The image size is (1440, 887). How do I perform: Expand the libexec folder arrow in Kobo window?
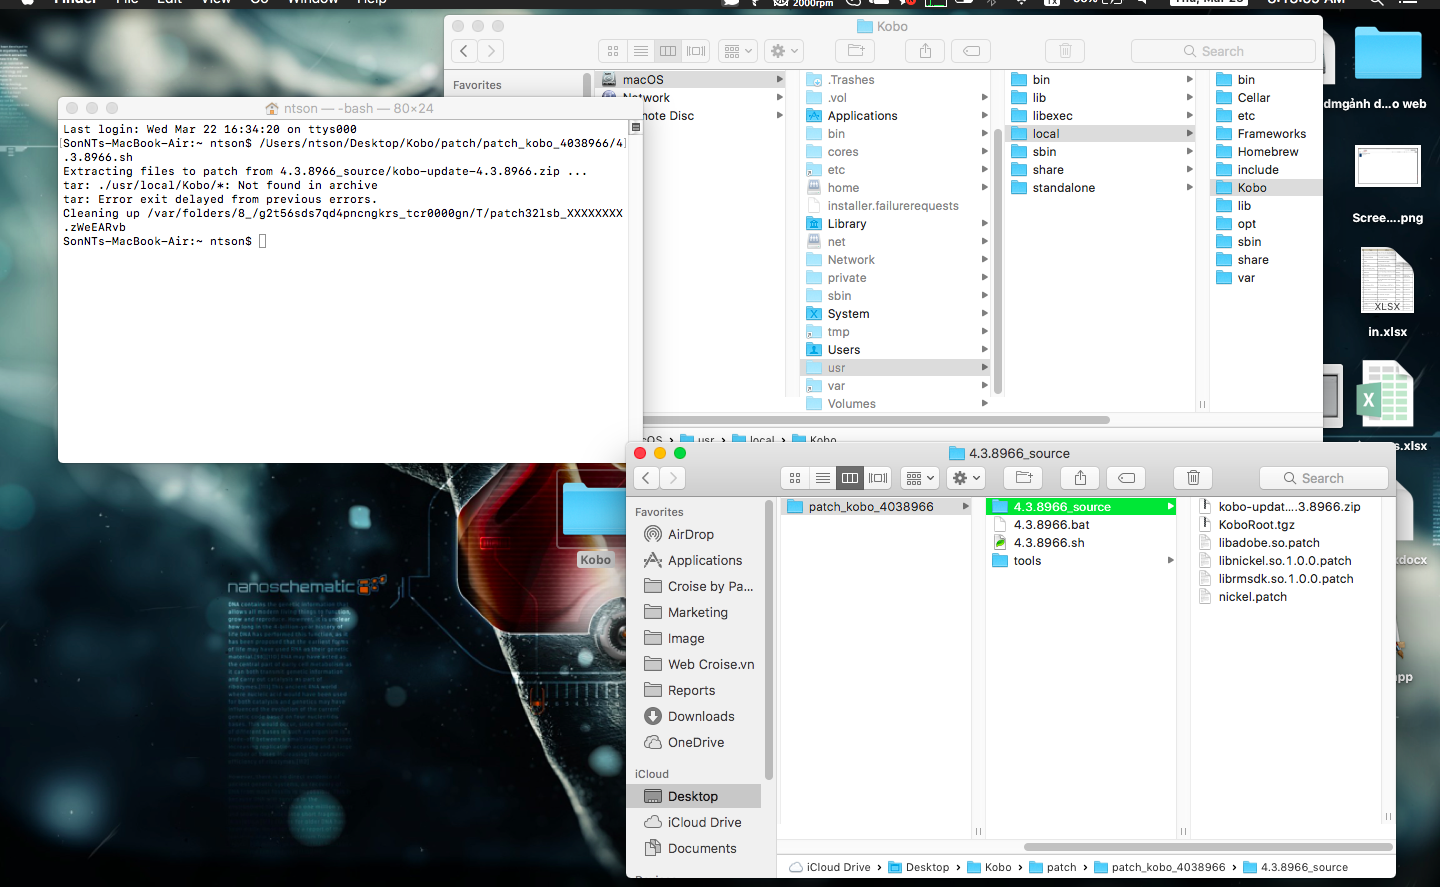click(1189, 116)
